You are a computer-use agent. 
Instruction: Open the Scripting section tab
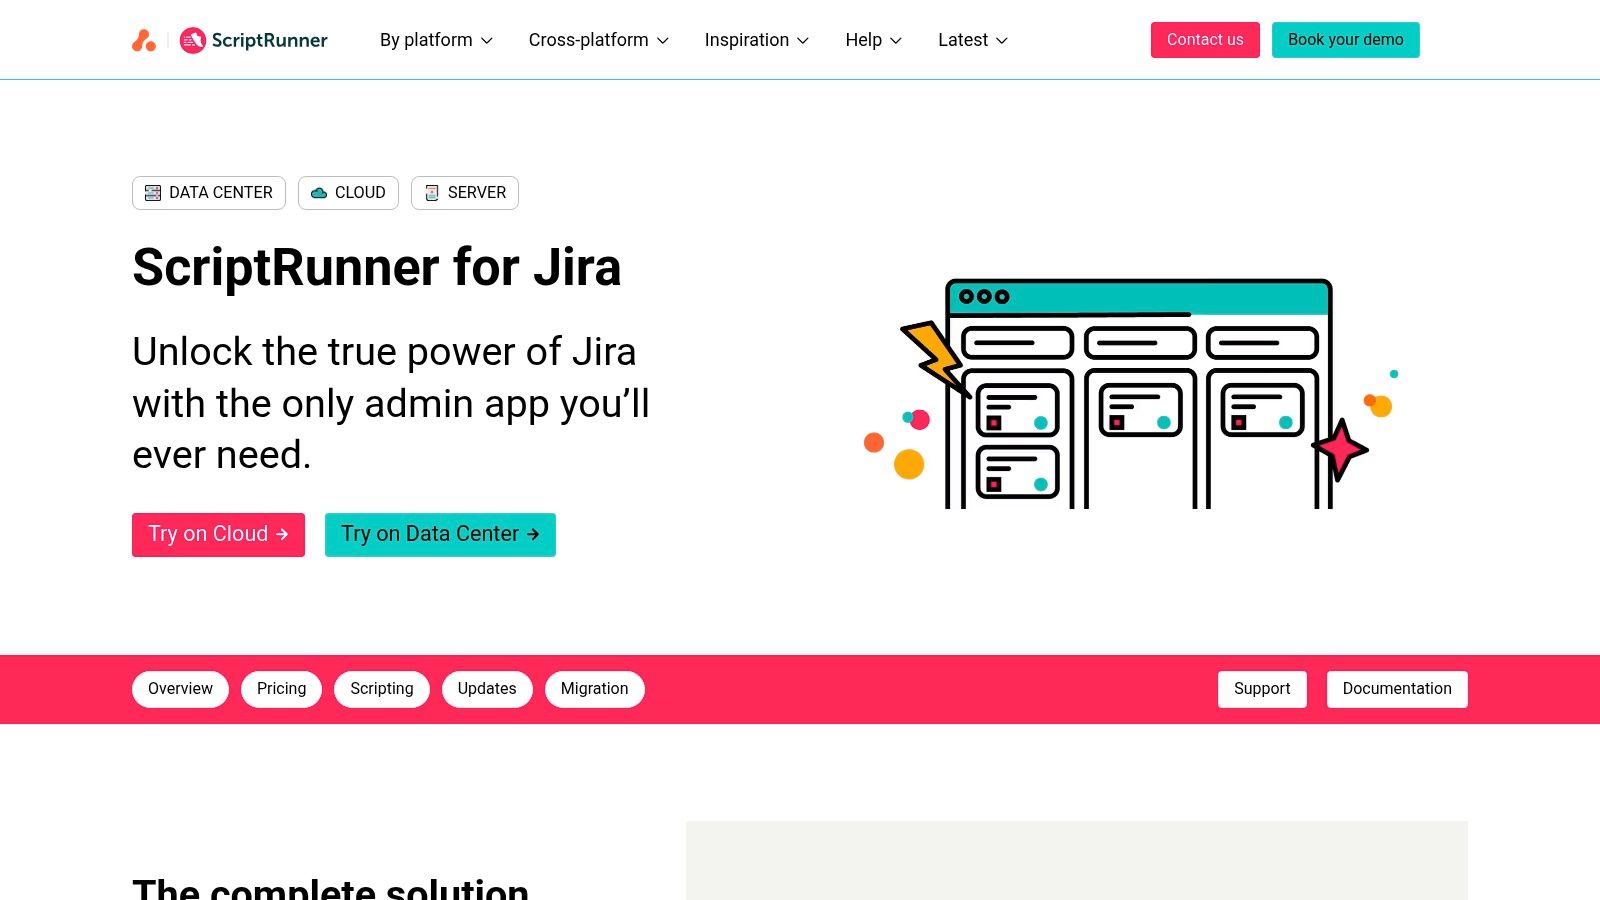(381, 688)
